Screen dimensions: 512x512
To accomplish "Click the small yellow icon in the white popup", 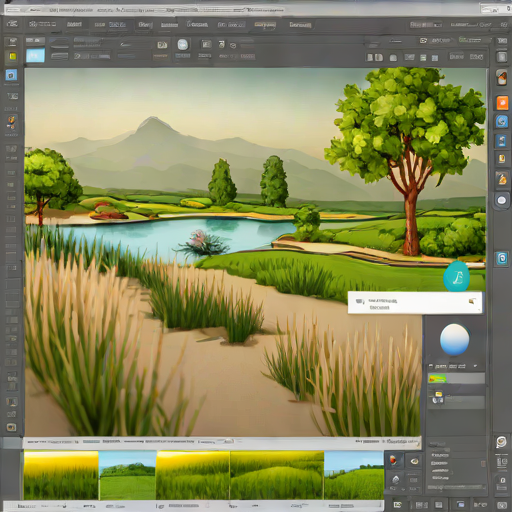I will tap(472, 302).
